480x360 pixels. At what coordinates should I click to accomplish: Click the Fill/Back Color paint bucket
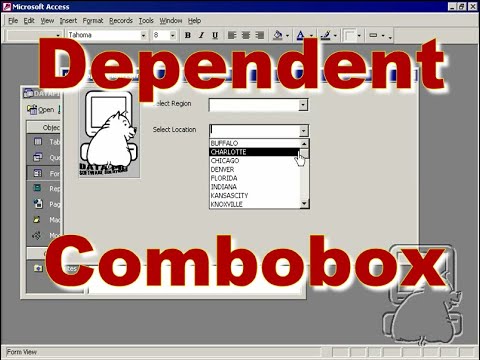click(278, 35)
